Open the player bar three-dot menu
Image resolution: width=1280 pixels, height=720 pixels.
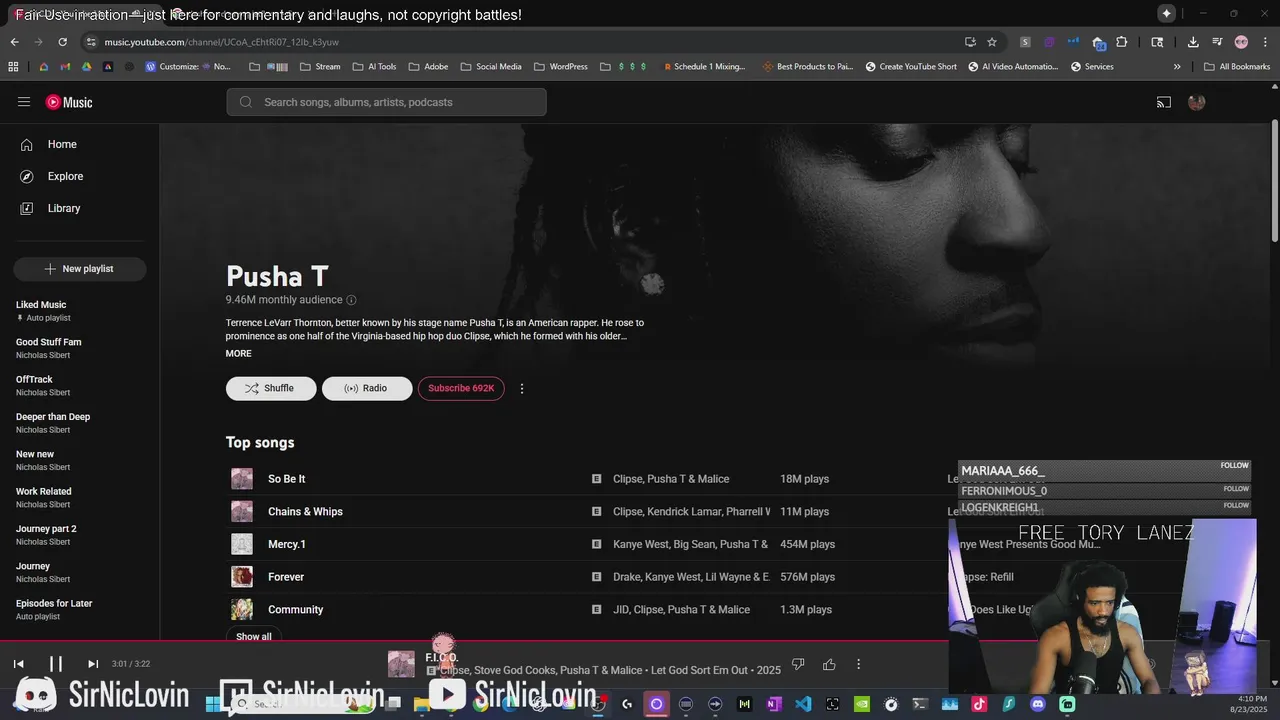[x=858, y=664]
